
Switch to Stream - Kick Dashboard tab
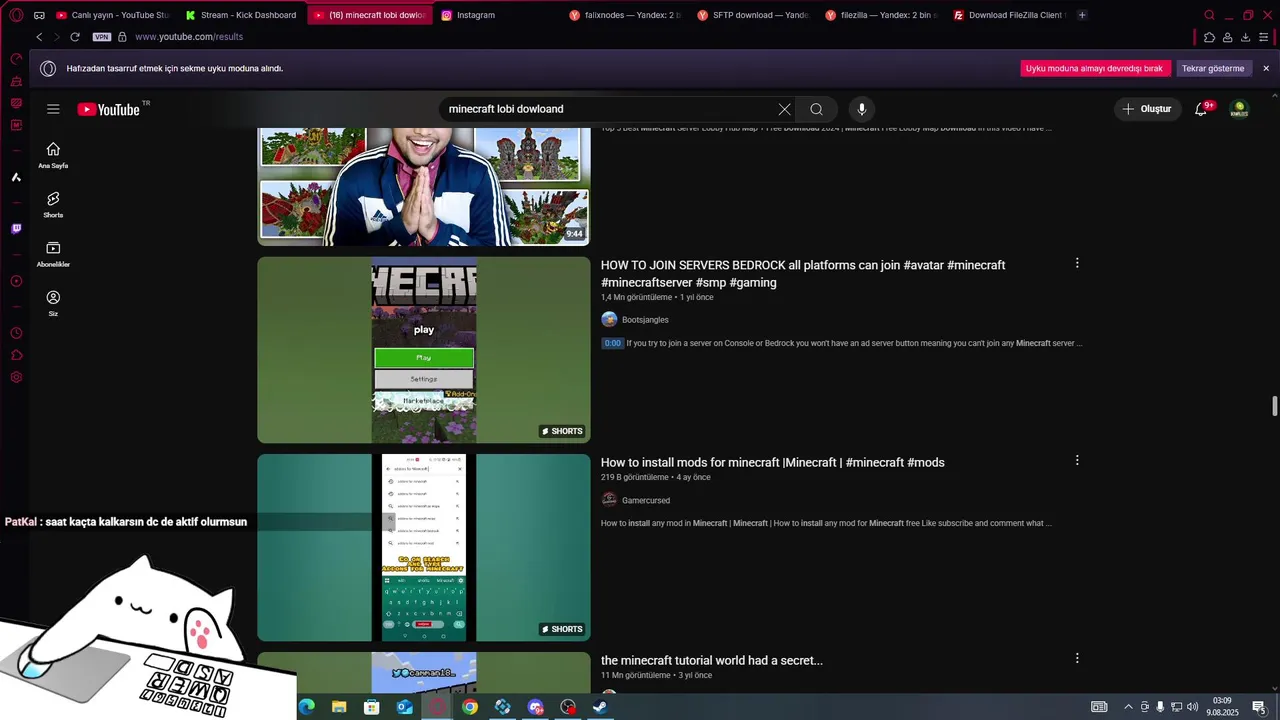click(x=241, y=15)
